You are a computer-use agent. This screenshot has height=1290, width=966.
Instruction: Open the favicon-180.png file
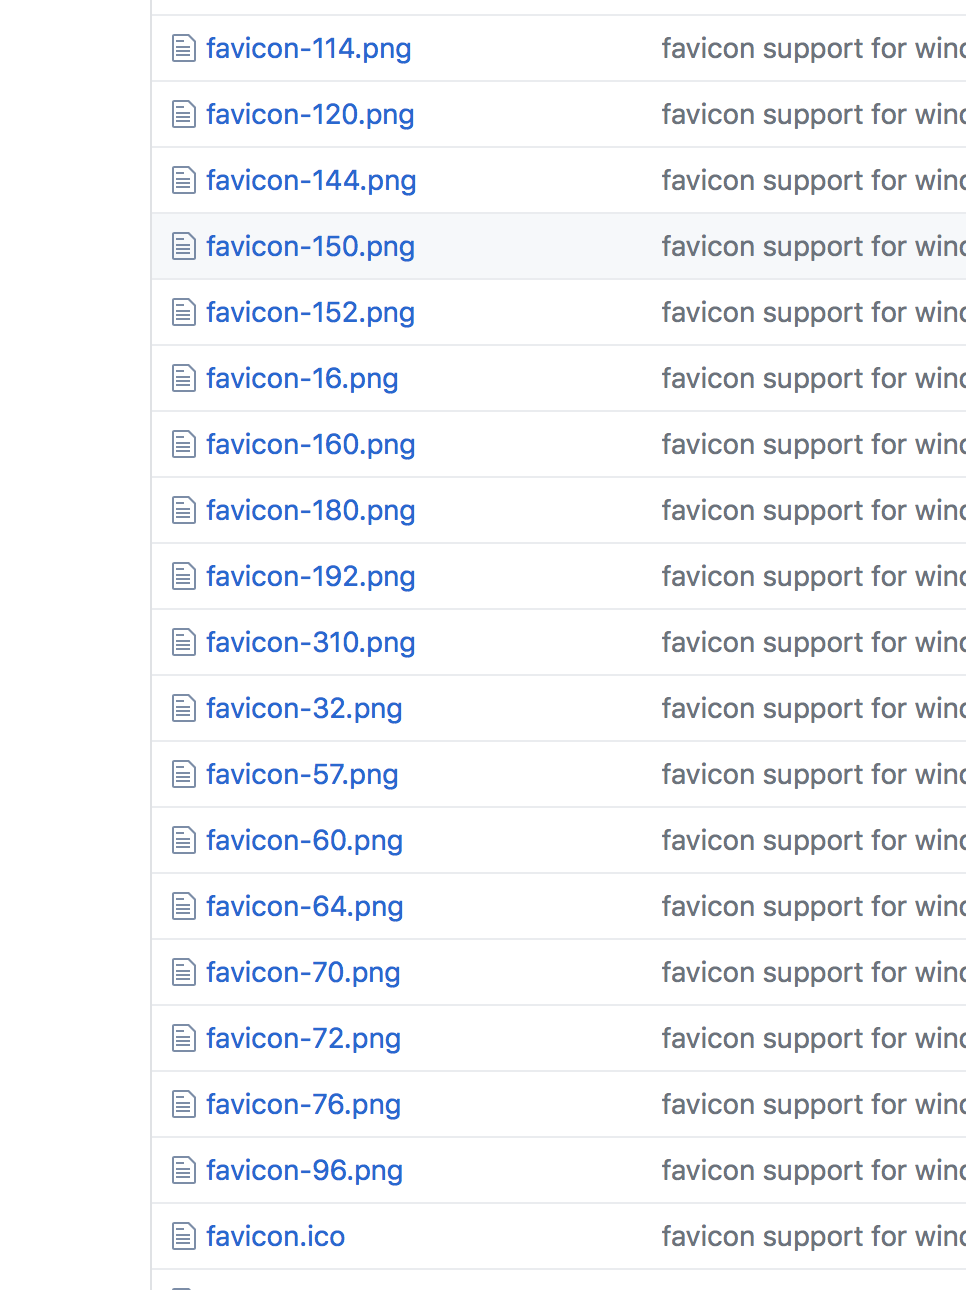[311, 510]
